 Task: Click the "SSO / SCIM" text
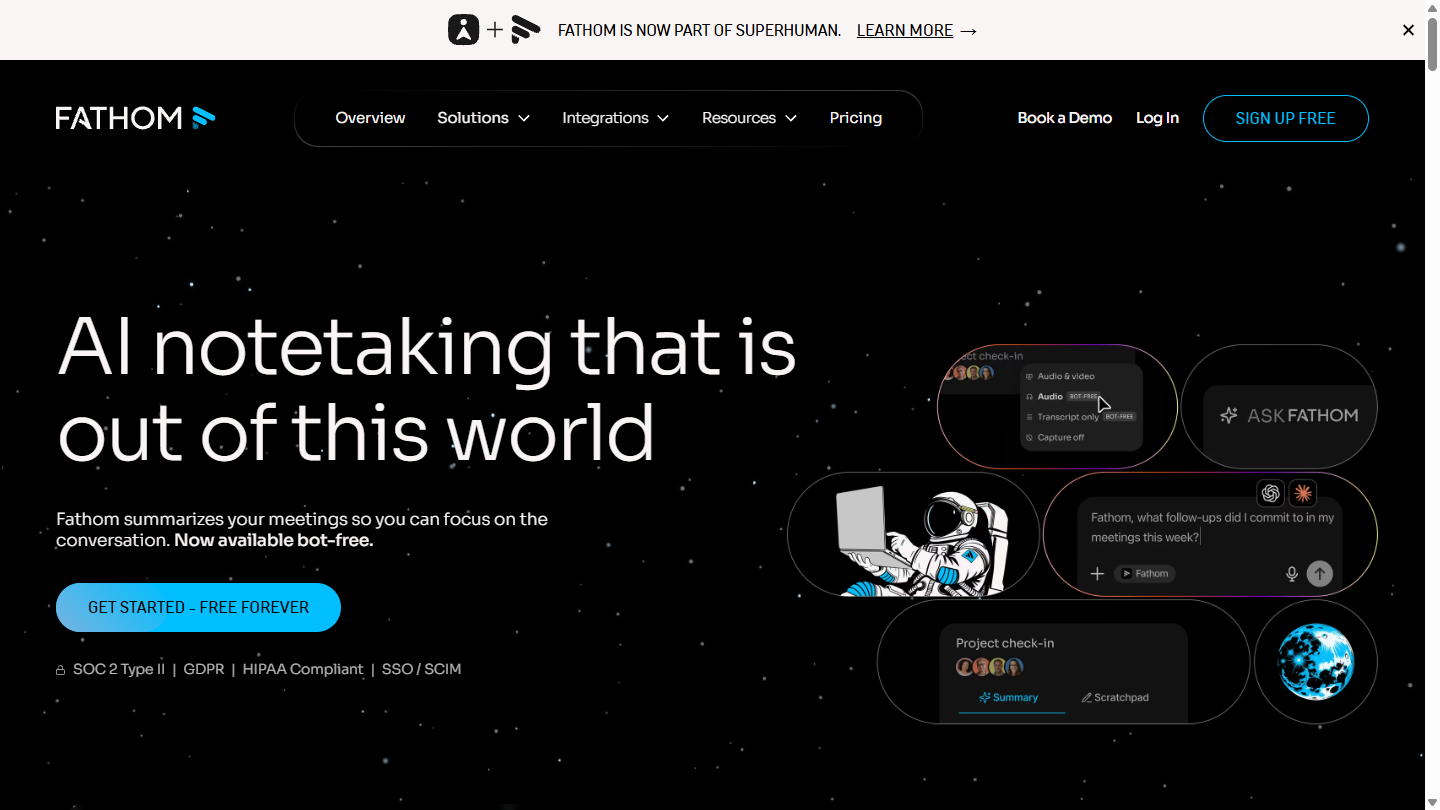(x=422, y=669)
